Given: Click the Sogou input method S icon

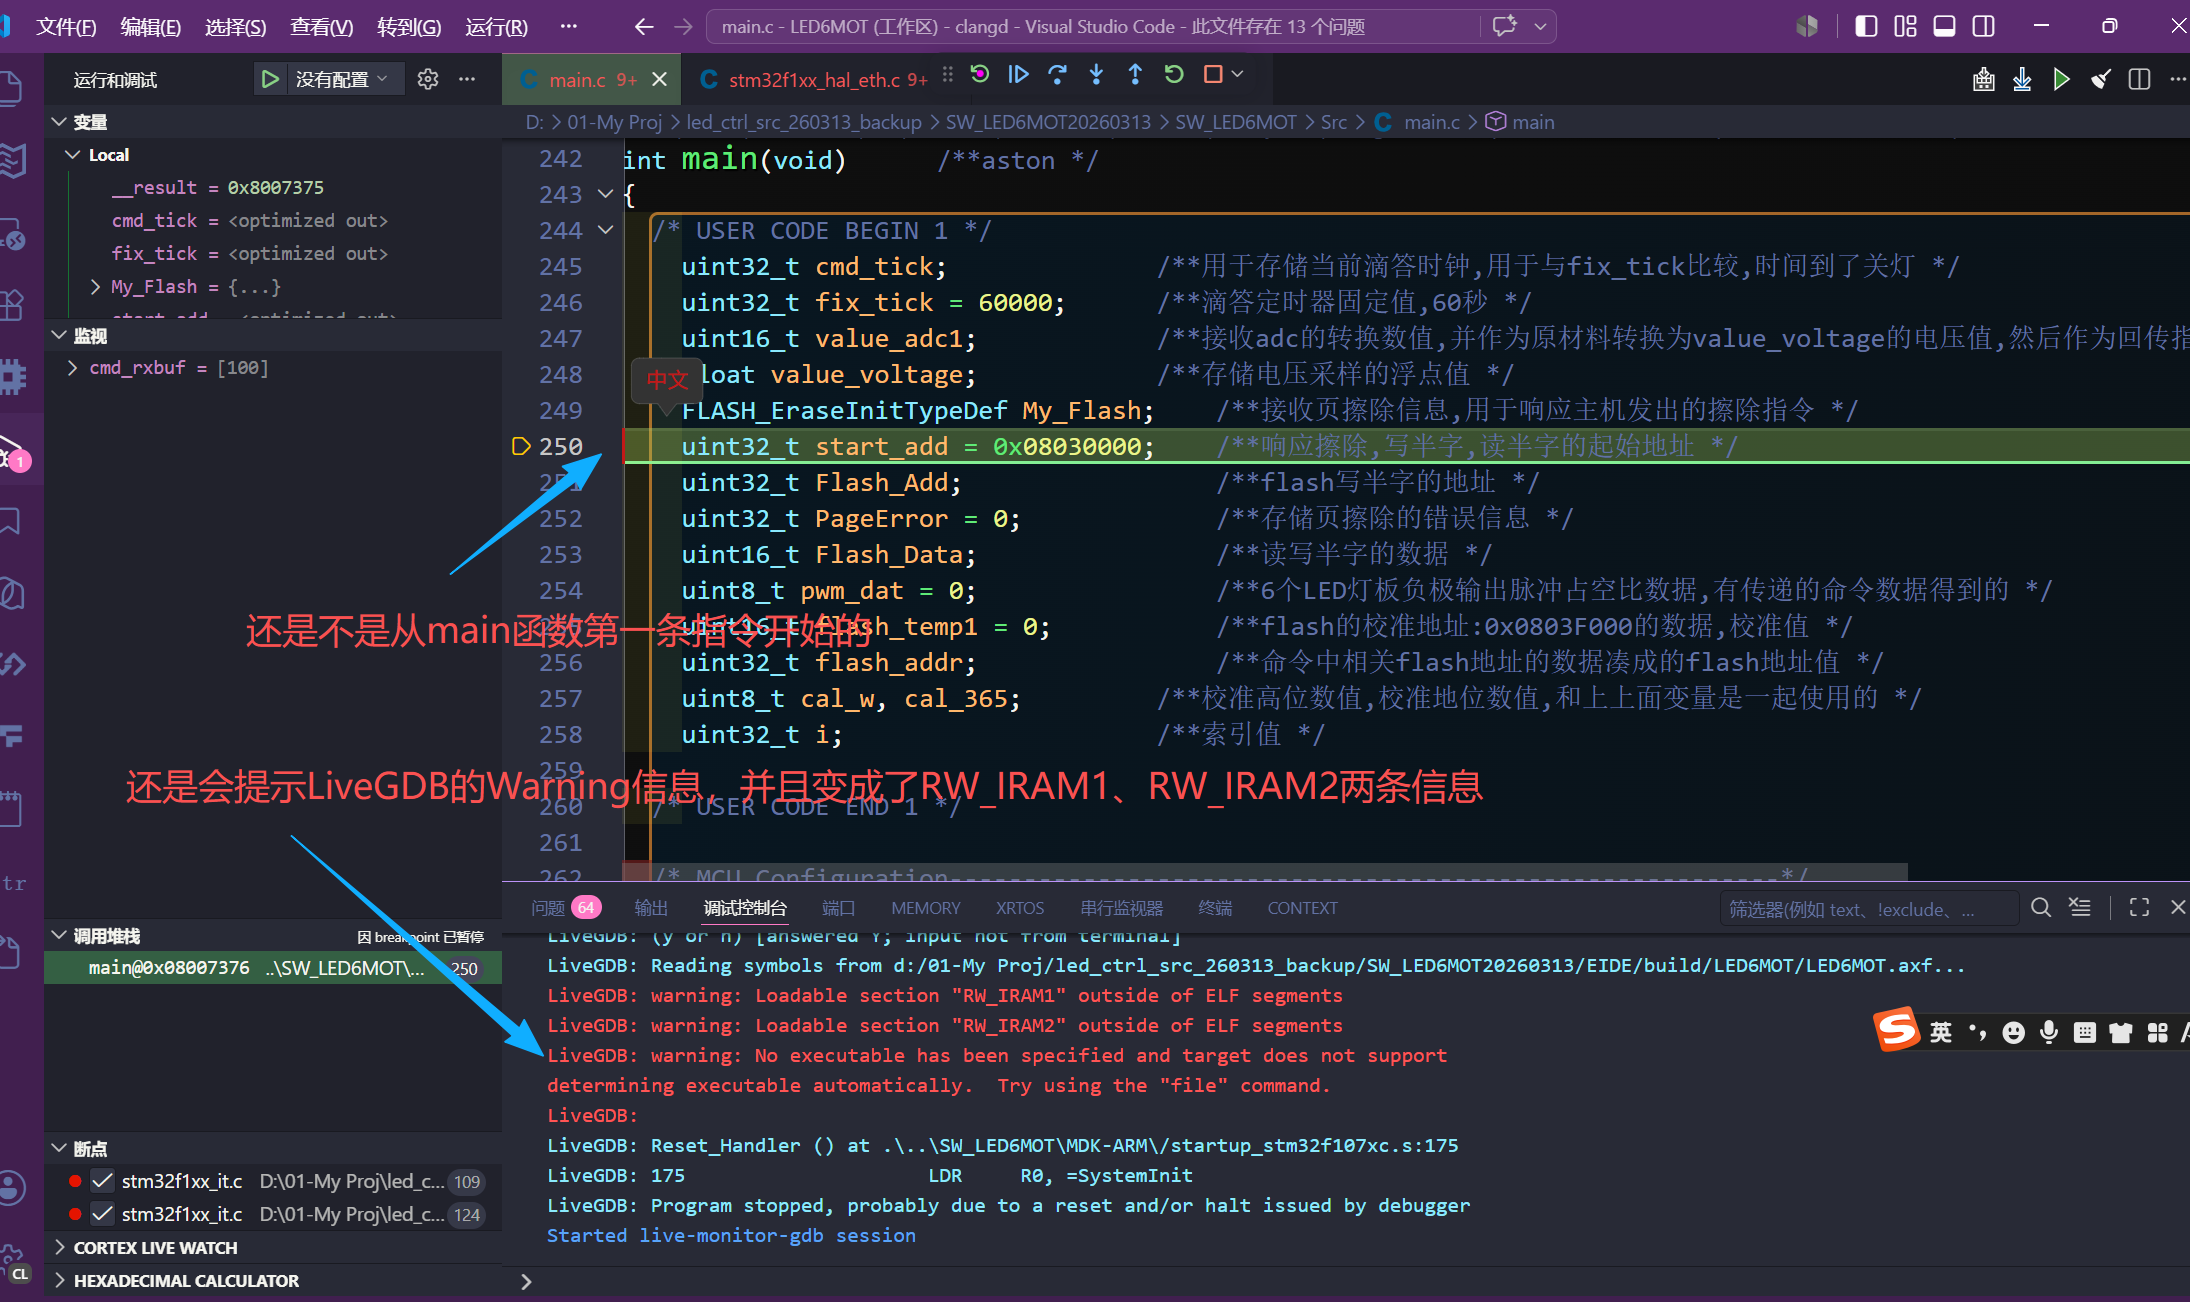Looking at the screenshot, I should 1897,1030.
